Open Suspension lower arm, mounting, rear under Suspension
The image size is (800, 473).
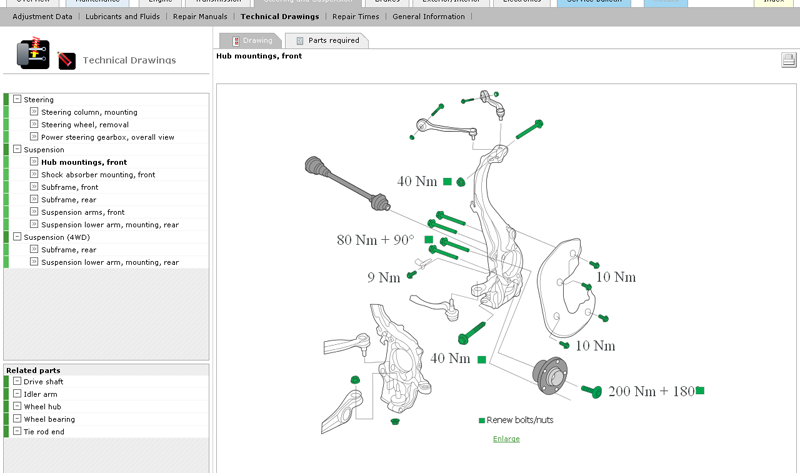coord(110,225)
